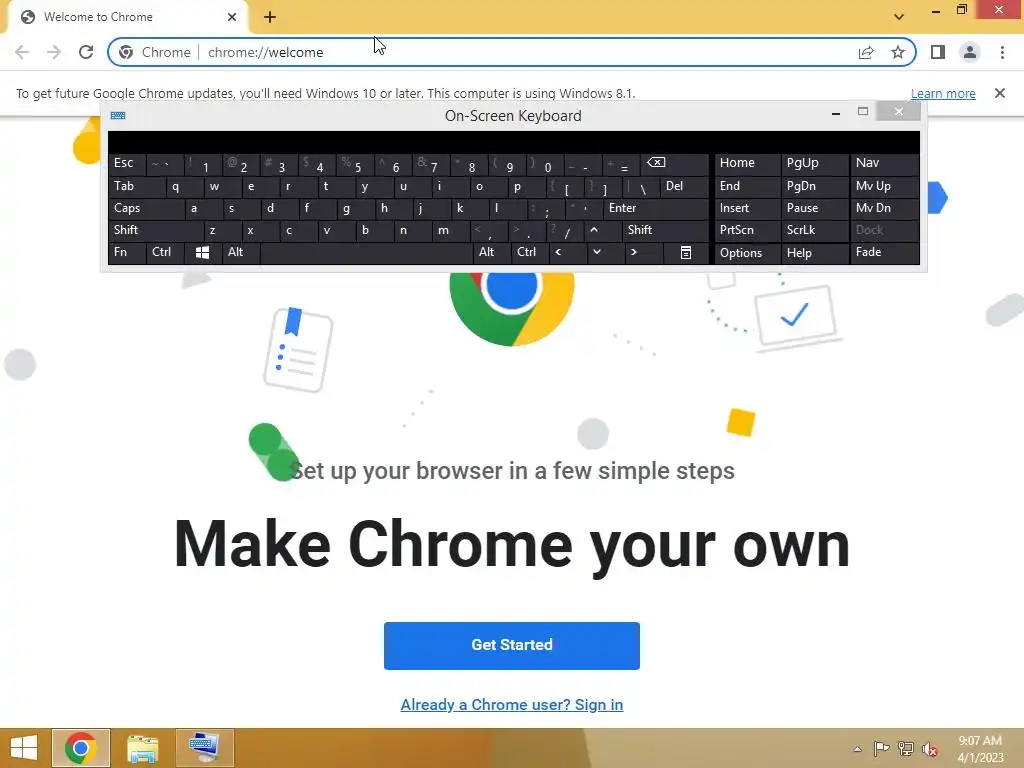Bookmark this page with star icon
This screenshot has height=768, width=1024.
coord(898,52)
